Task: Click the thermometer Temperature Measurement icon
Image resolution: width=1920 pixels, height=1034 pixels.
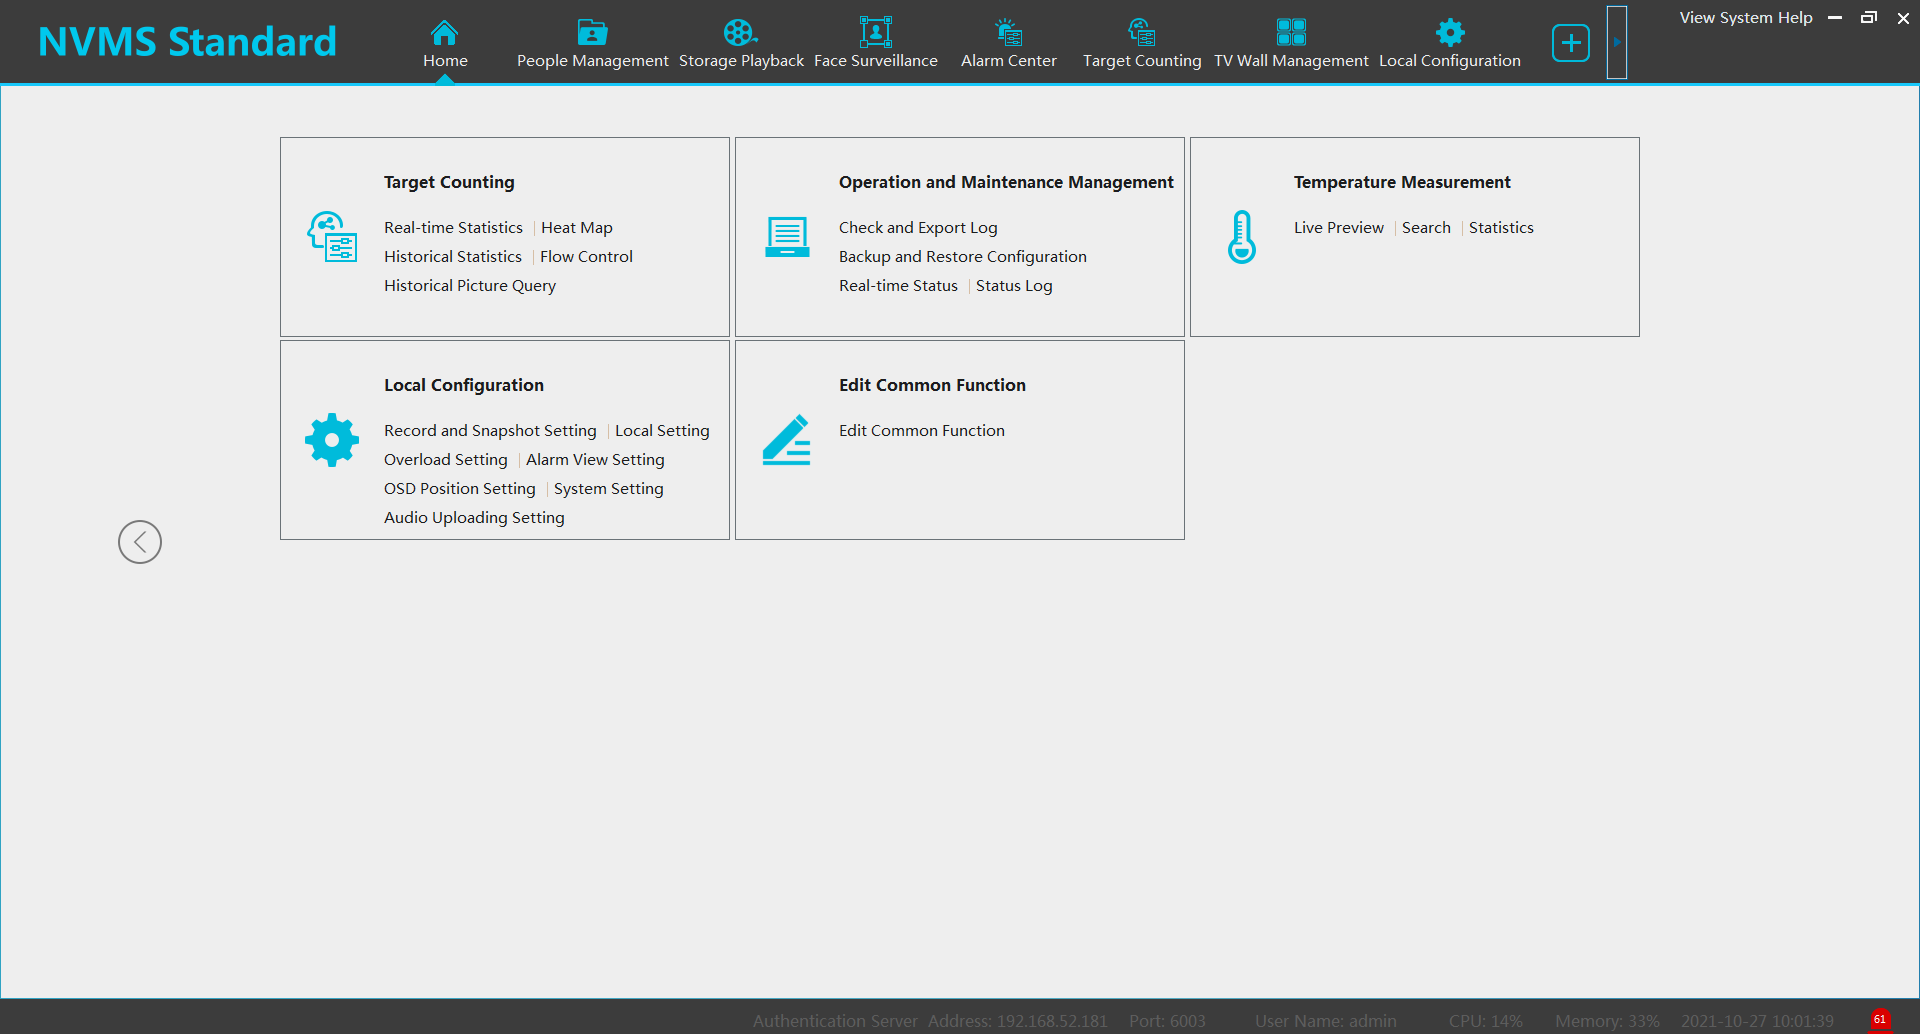Action: (1241, 237)
